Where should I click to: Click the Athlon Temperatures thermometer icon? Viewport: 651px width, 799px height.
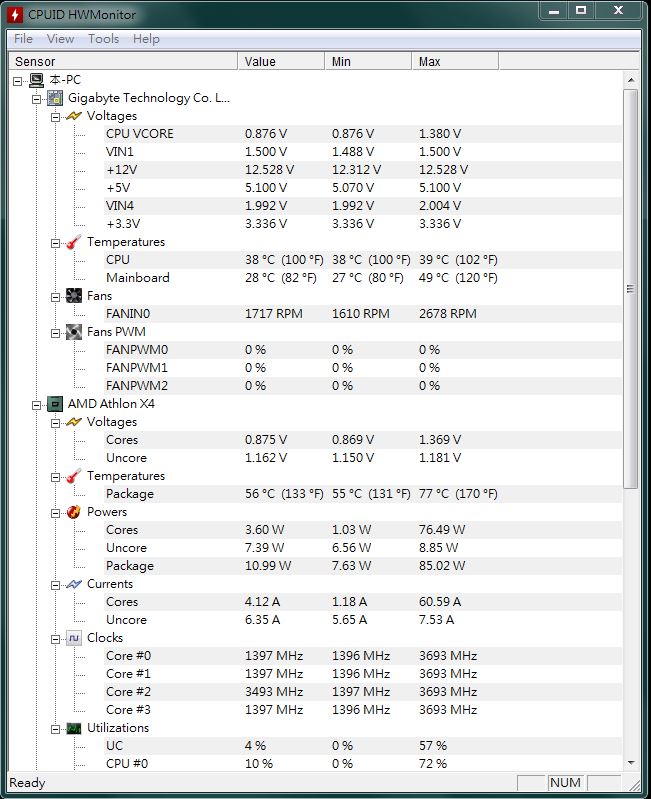coord(74,476)
